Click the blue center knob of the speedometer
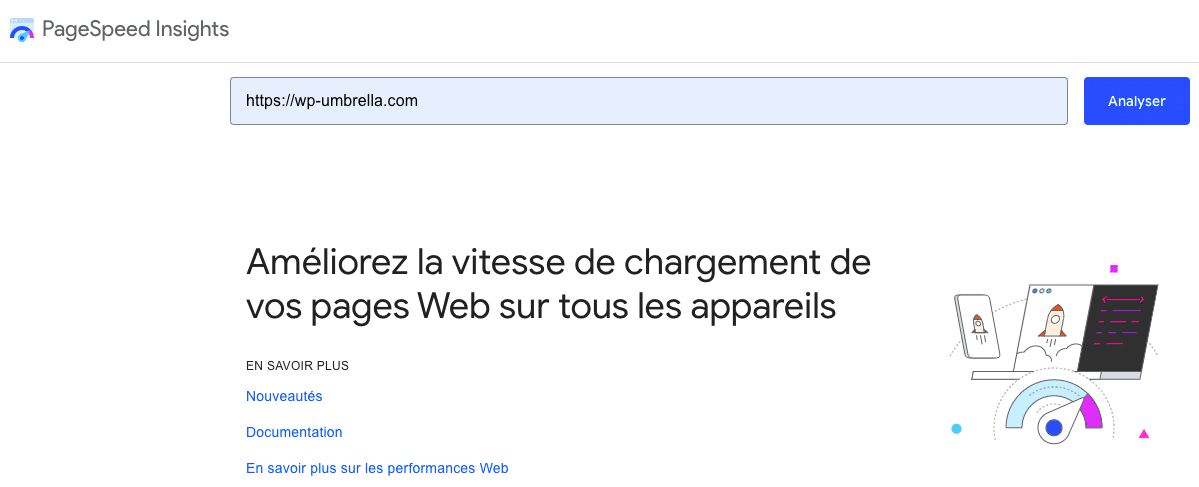The width and height of the screenshot is (1199, 487). (1054, 428)
